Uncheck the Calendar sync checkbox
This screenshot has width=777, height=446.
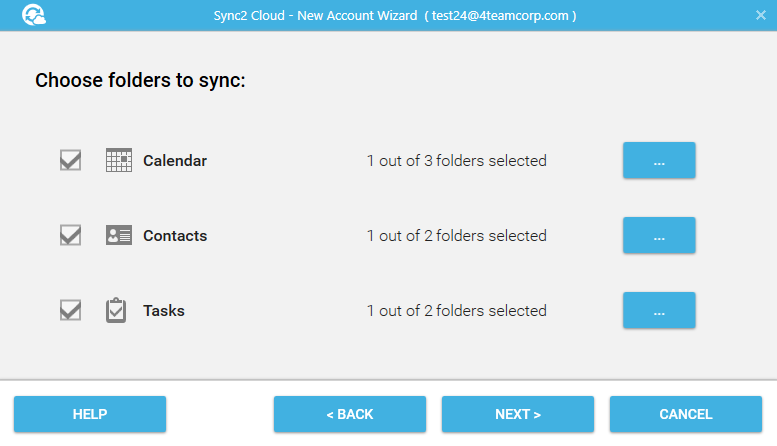click(x=70, y=160)
